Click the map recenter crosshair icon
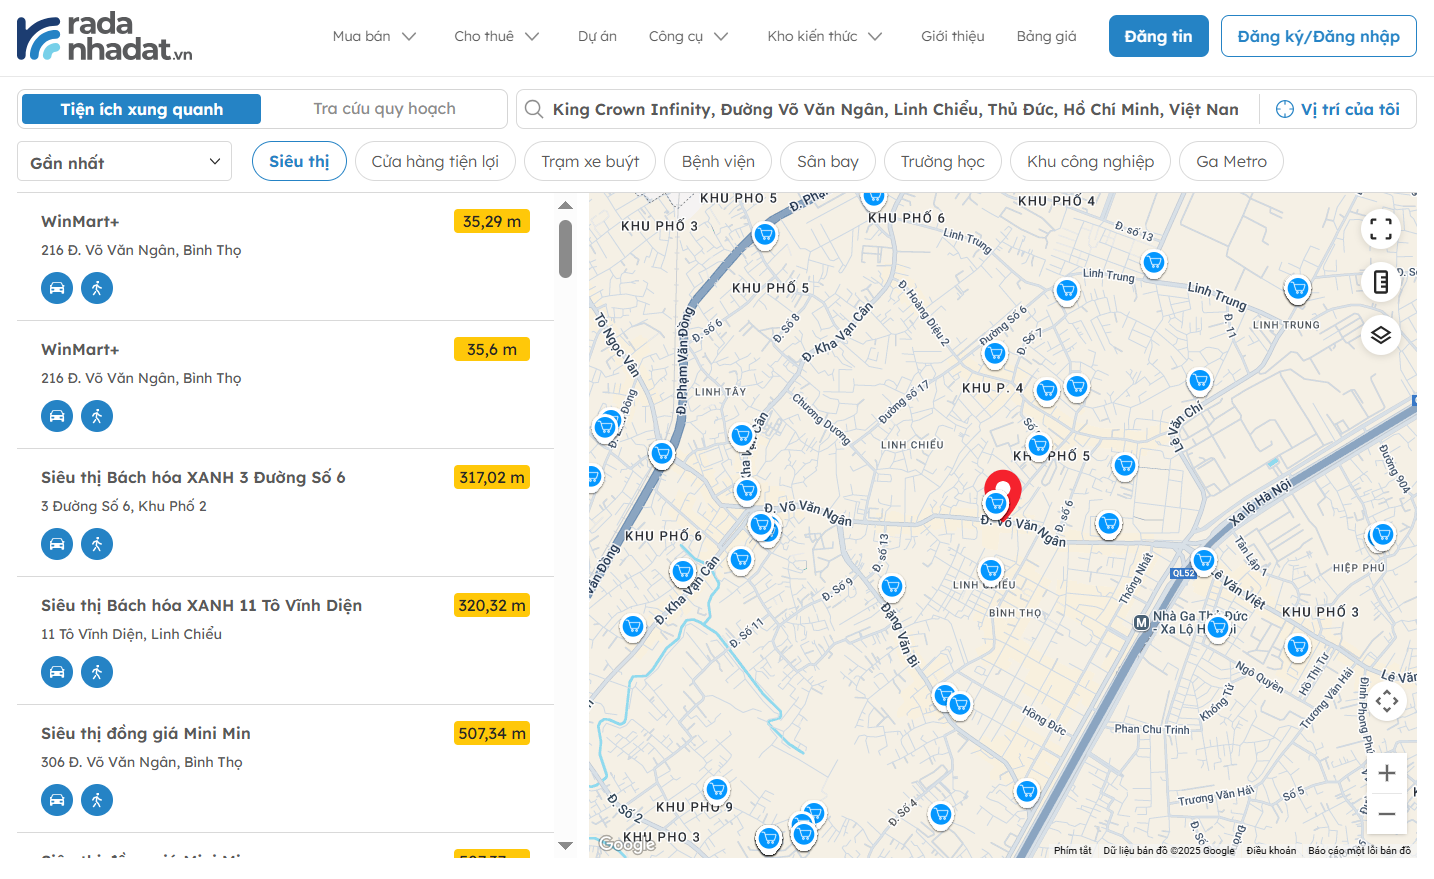The width and height of the screenshot is (1434, 879). 1387,701
